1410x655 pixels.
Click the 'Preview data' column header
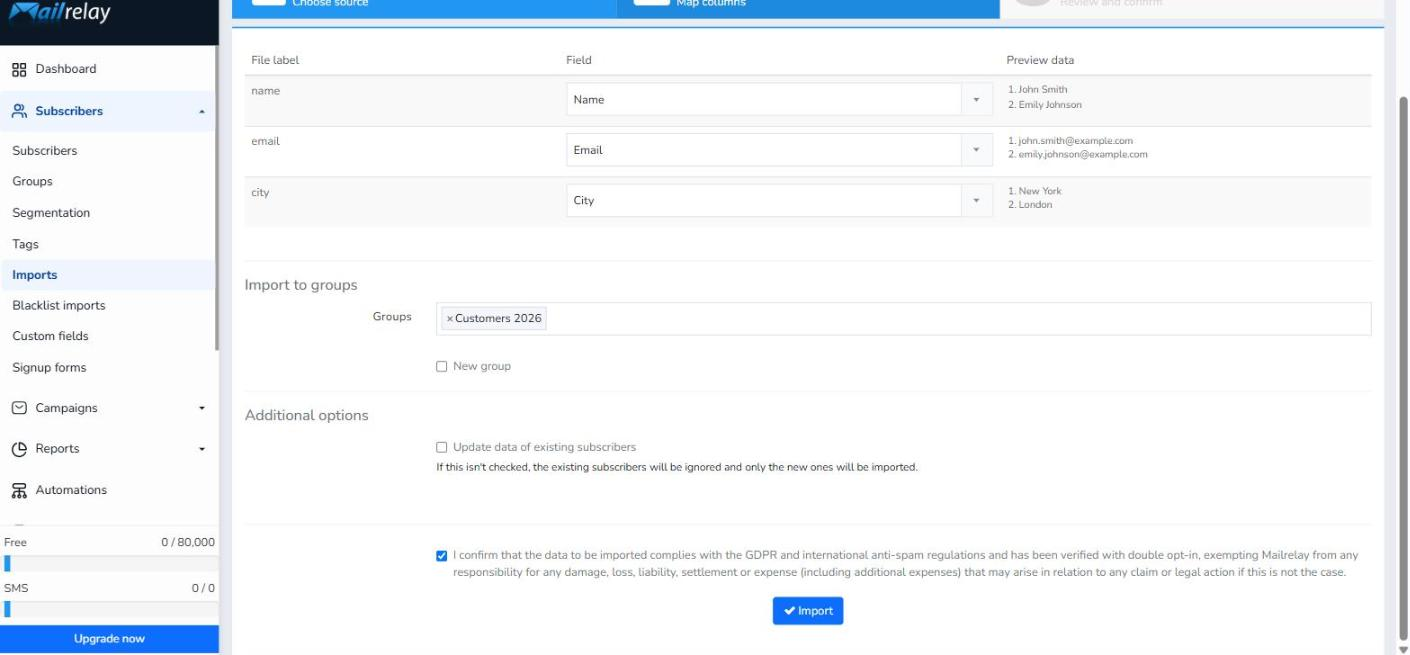[x=1040, y=60]
